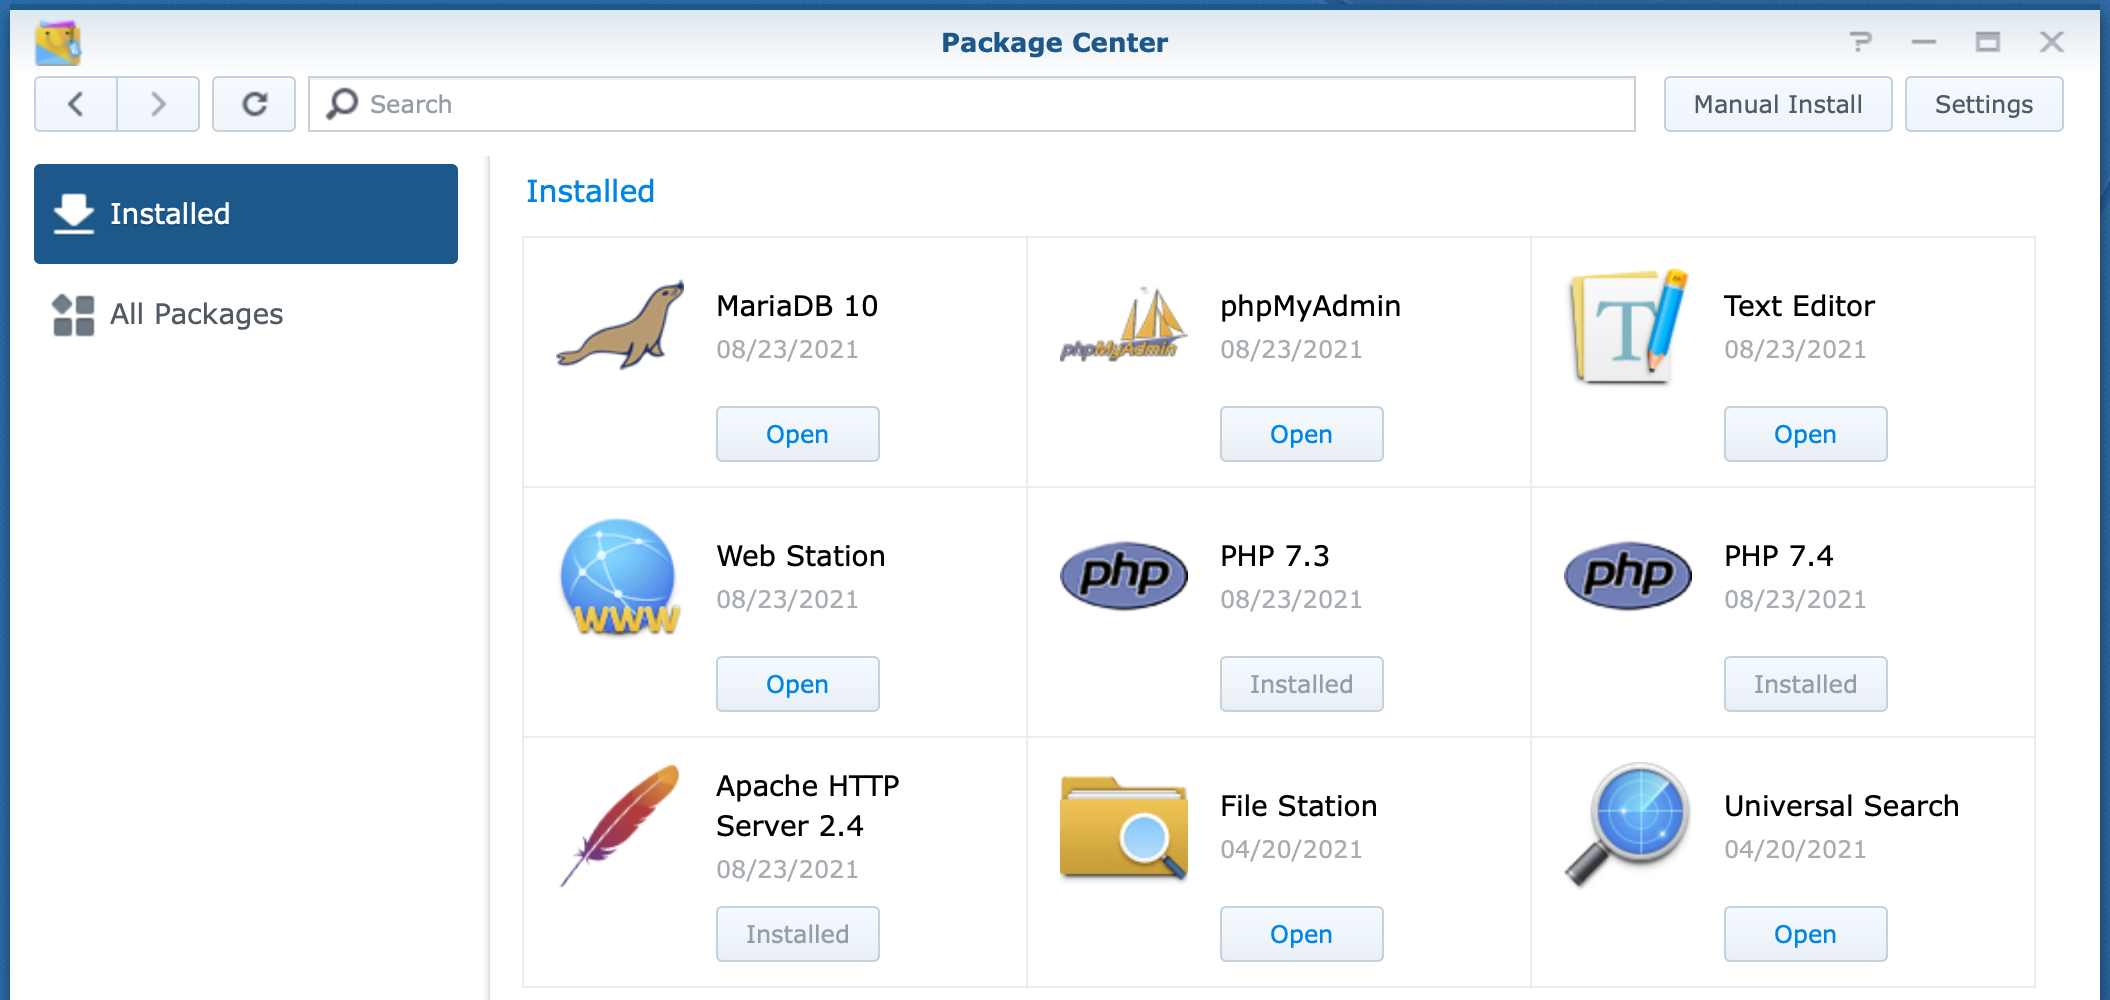Close the Package Center window
This screenshot has width=2110, height=1000.
(2052, 42)
